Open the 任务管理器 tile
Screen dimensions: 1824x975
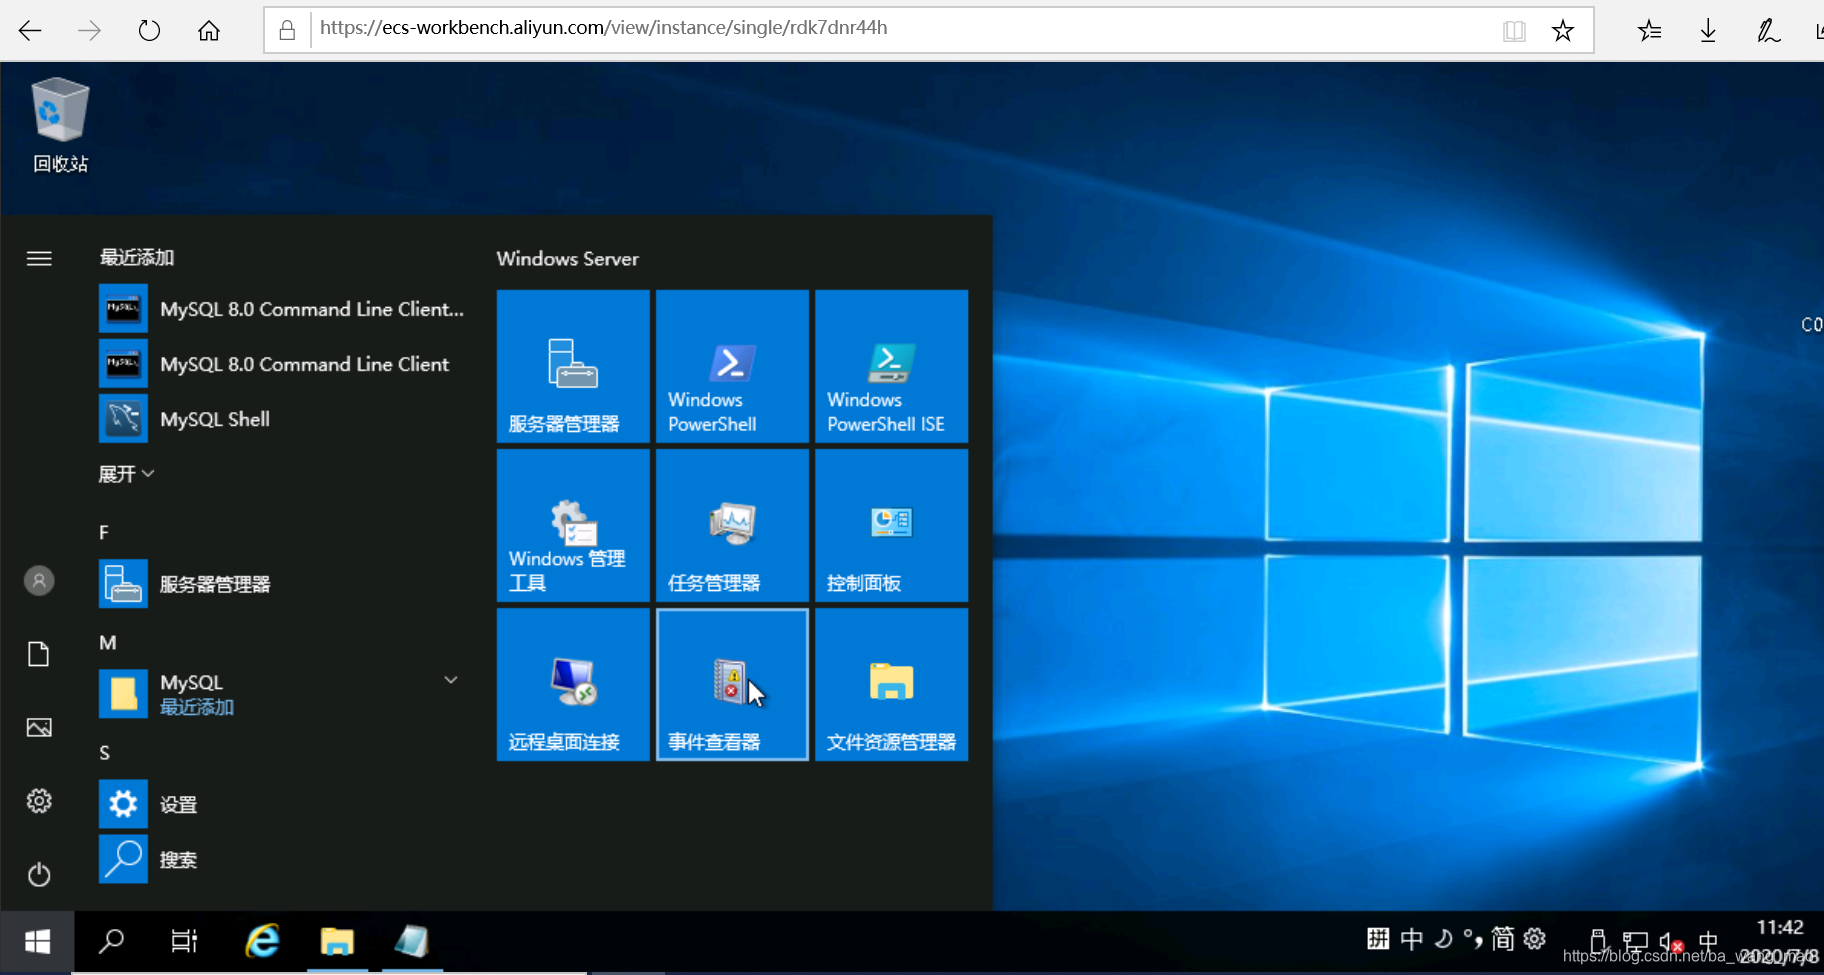[732, 525]
